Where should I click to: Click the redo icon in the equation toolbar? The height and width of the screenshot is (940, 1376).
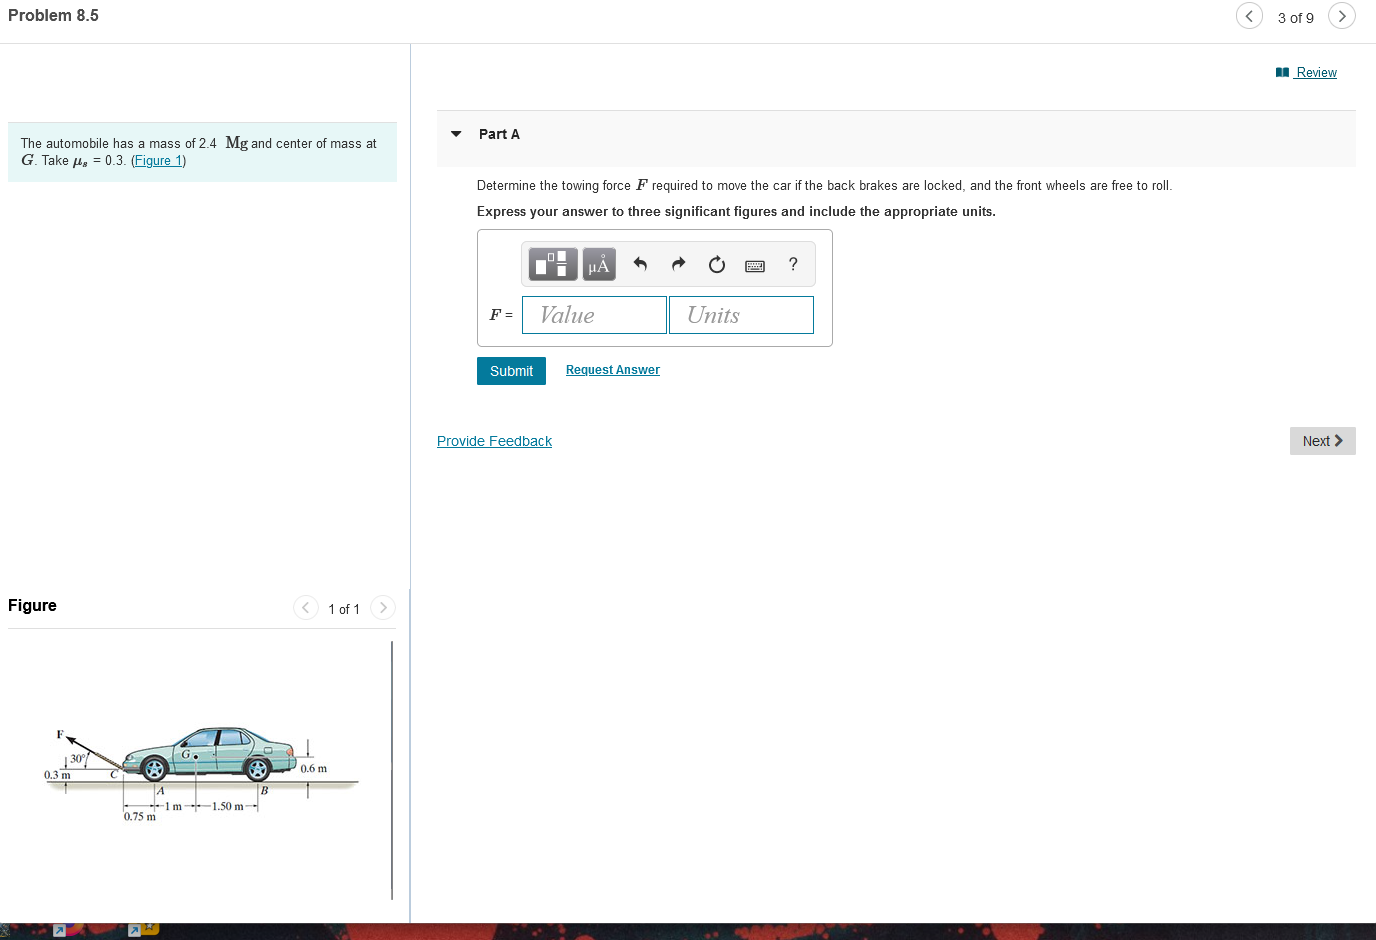pyautogui.click(x=678, y=264)
